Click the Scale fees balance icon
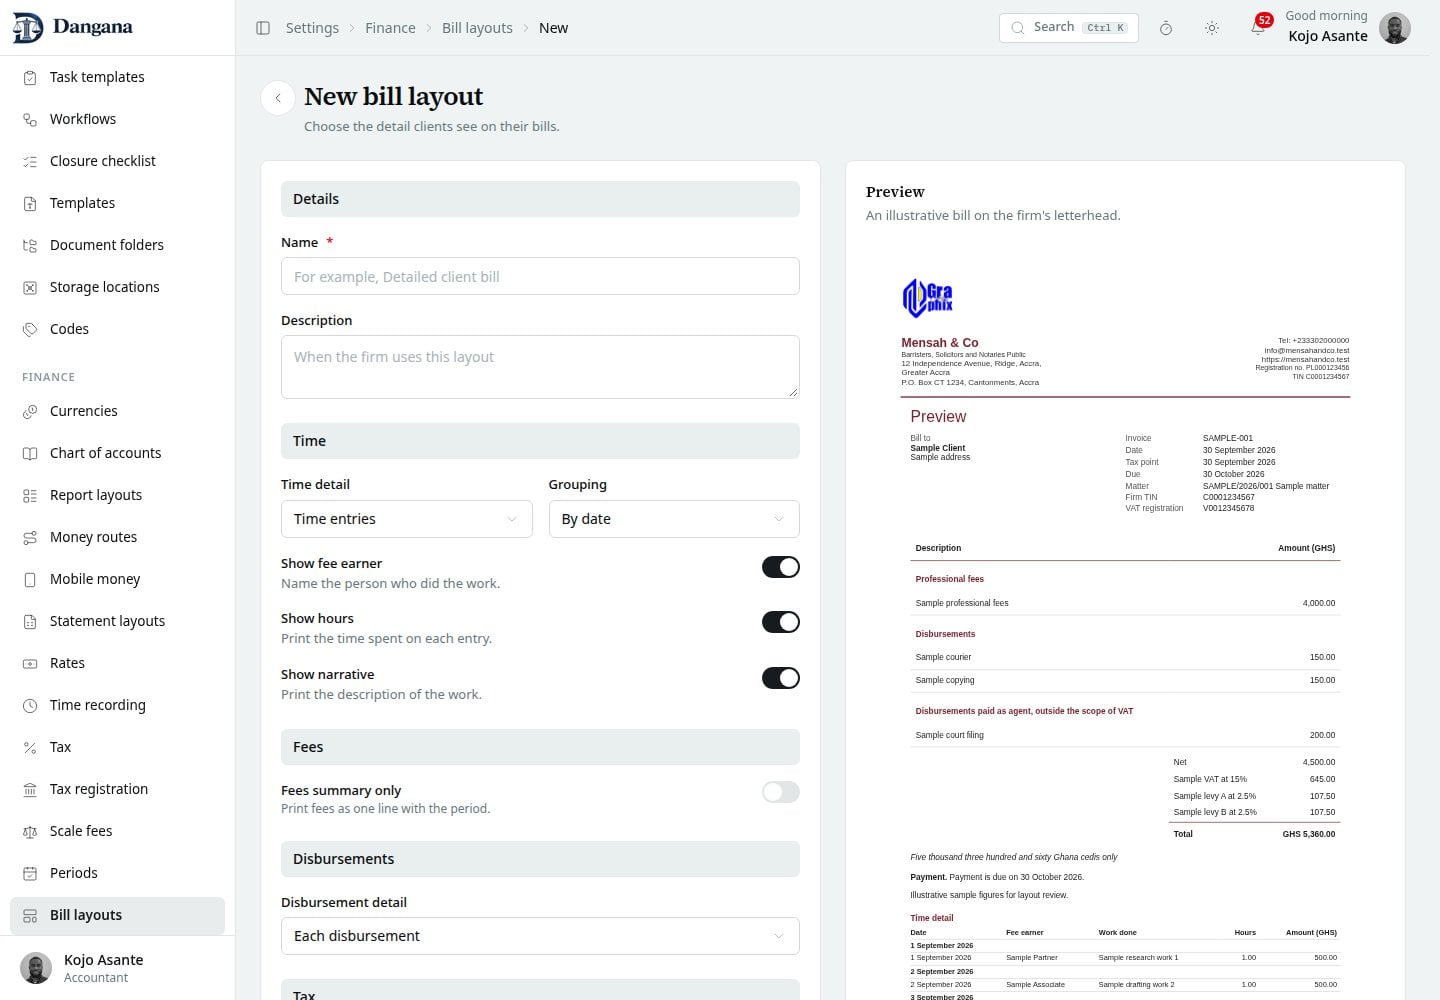The image size is (1440, 1000). coord(30,831)
